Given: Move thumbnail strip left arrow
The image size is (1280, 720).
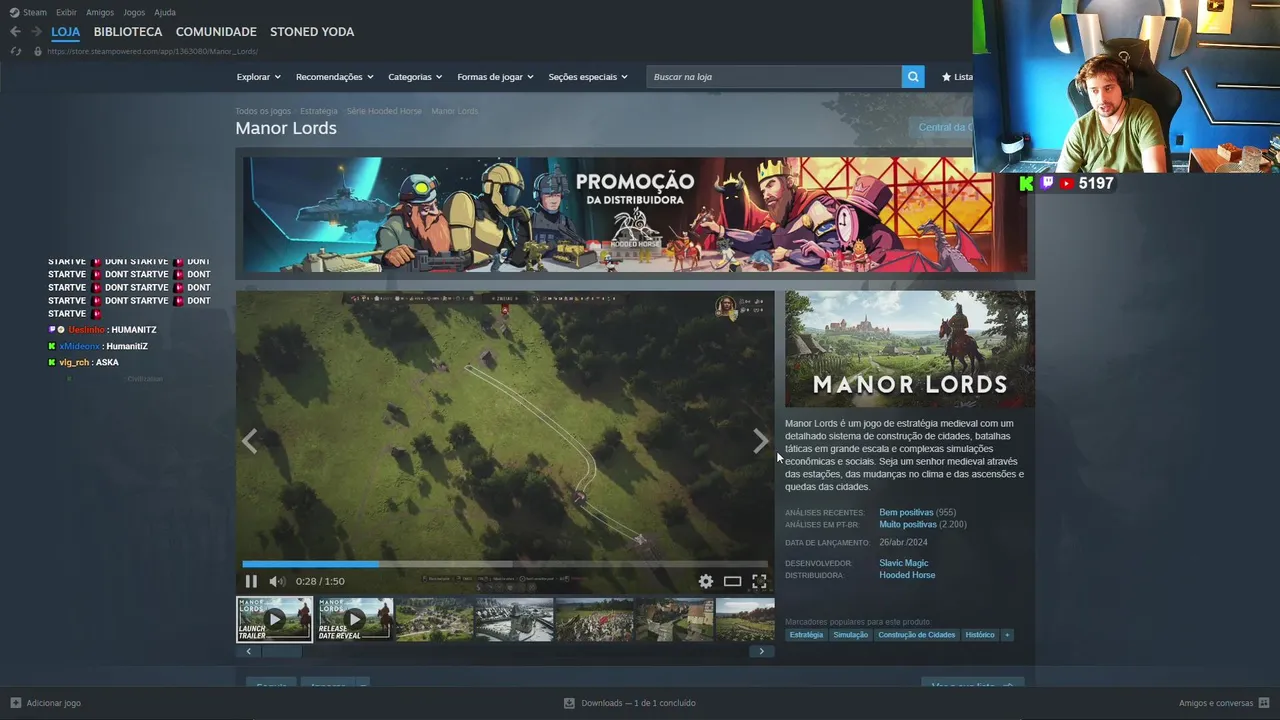Looking at the screenshot, I should point(248,651).
